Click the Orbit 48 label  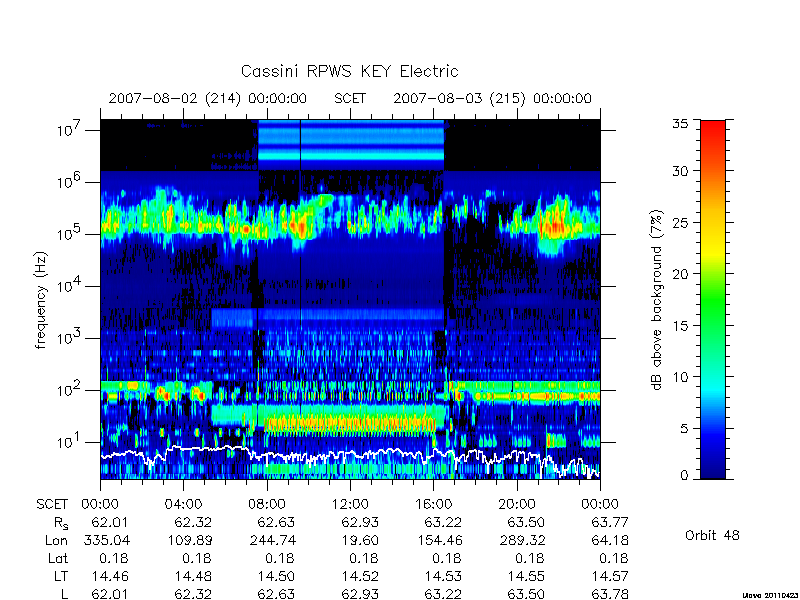[712, 536]
